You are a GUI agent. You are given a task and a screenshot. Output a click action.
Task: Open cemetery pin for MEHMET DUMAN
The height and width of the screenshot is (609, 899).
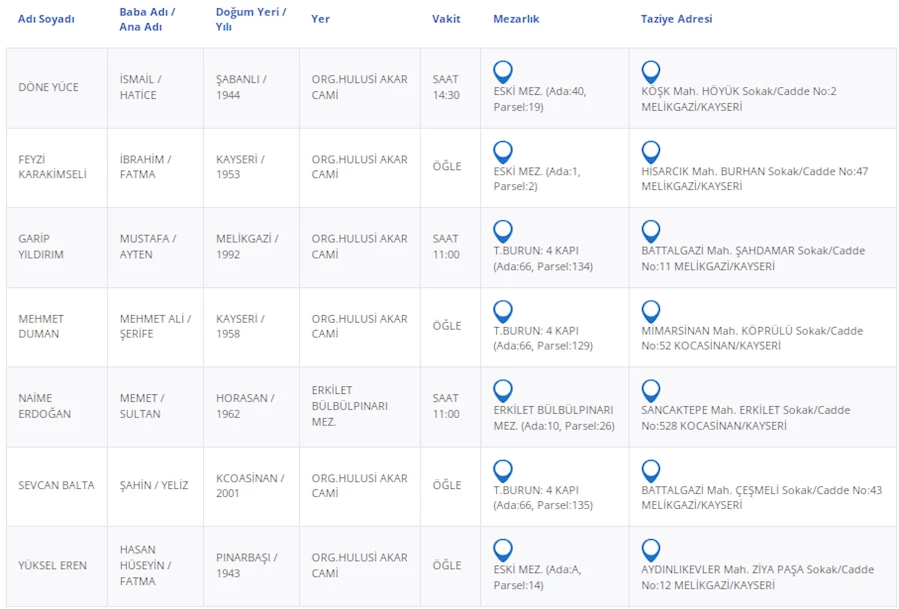[503, 311]
